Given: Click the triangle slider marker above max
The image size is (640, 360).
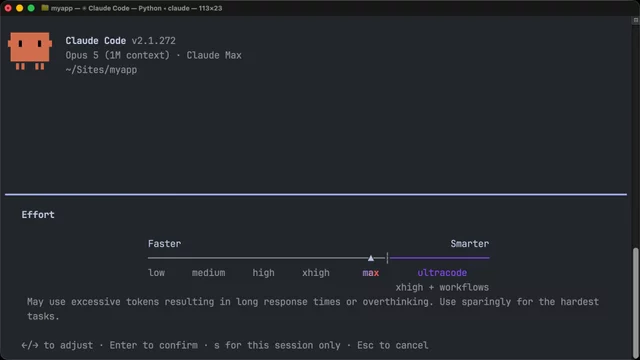Looking at the screenshot, I should pos(371,258).
